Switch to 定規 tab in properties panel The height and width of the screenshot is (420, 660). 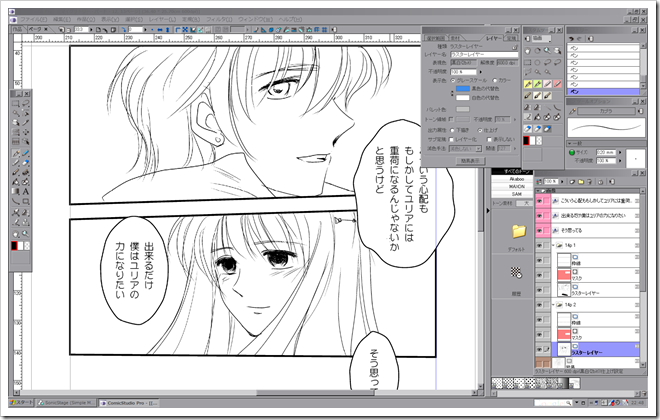(x=511, y=38)
